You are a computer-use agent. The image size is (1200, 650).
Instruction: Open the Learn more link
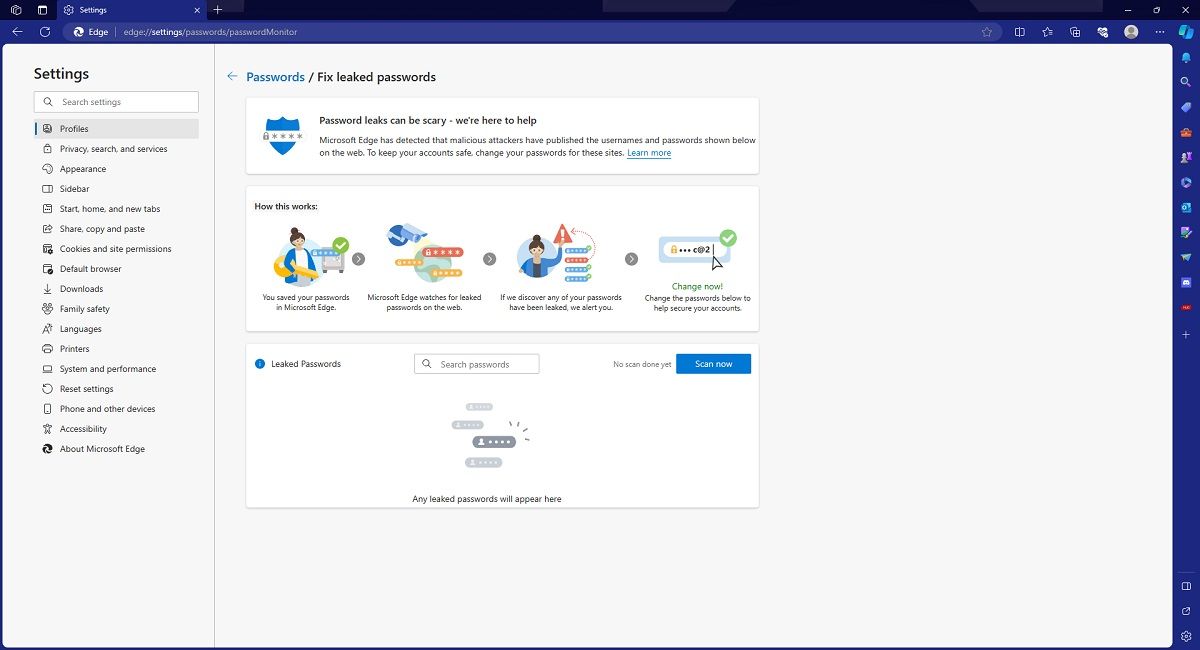tap(649, 153)
